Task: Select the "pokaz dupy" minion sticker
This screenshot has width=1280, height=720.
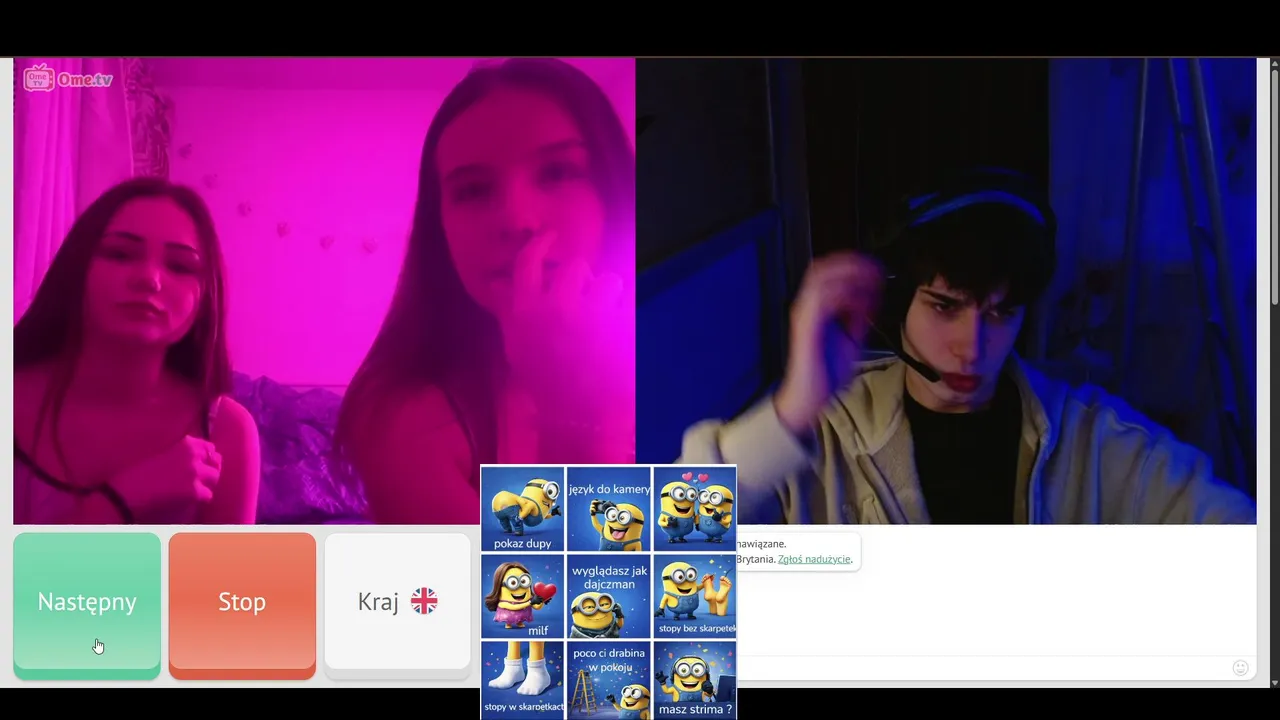Action: (x=523, y=509)
